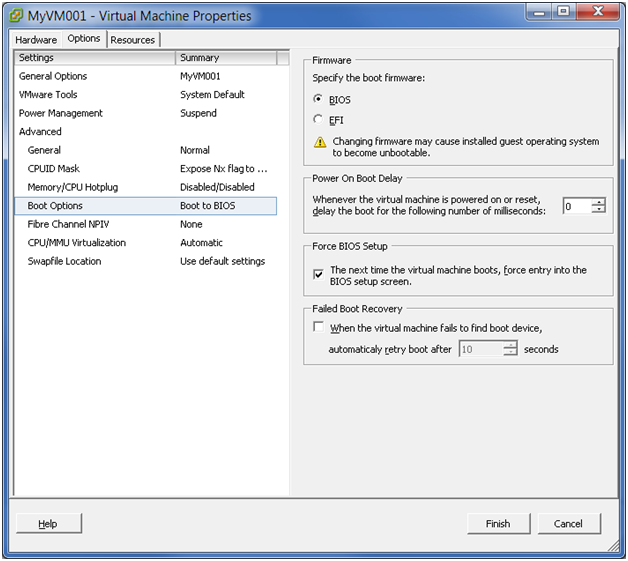The image size is (628, 561).
Task: Select the EFI firmware radio button
Action: point(319,119)
